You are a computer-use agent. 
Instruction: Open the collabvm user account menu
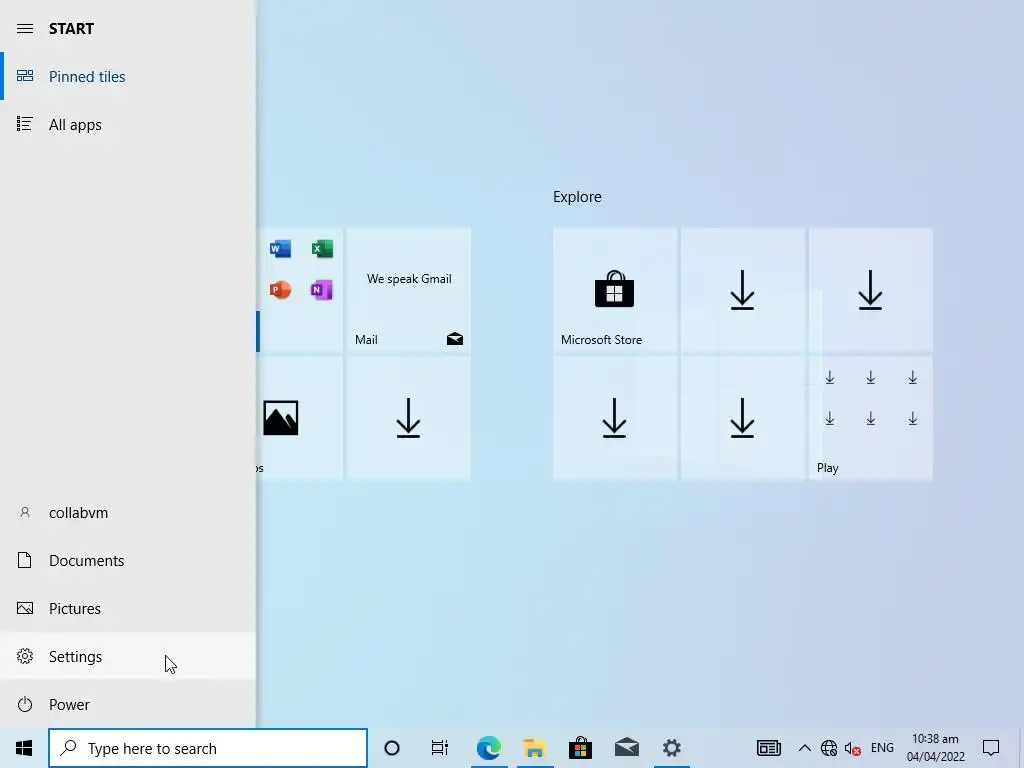pos(128,513)
